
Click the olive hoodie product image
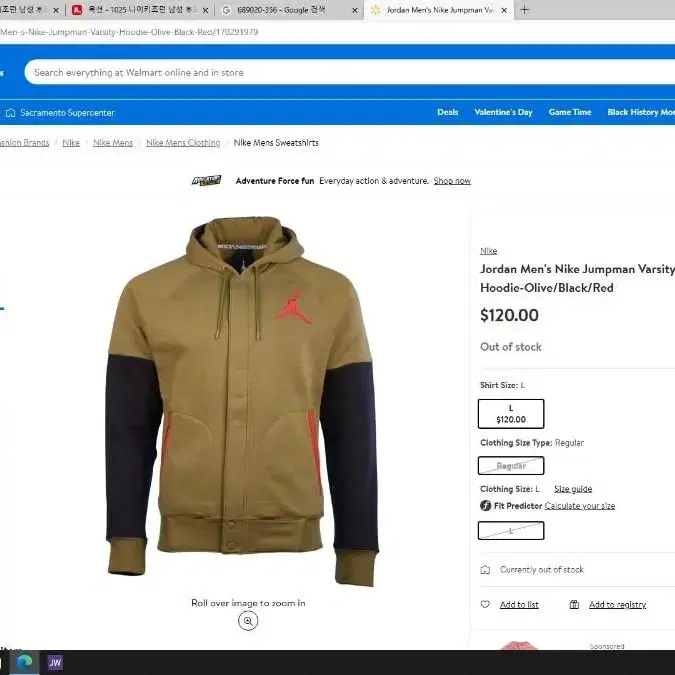(x=242, y=400)
